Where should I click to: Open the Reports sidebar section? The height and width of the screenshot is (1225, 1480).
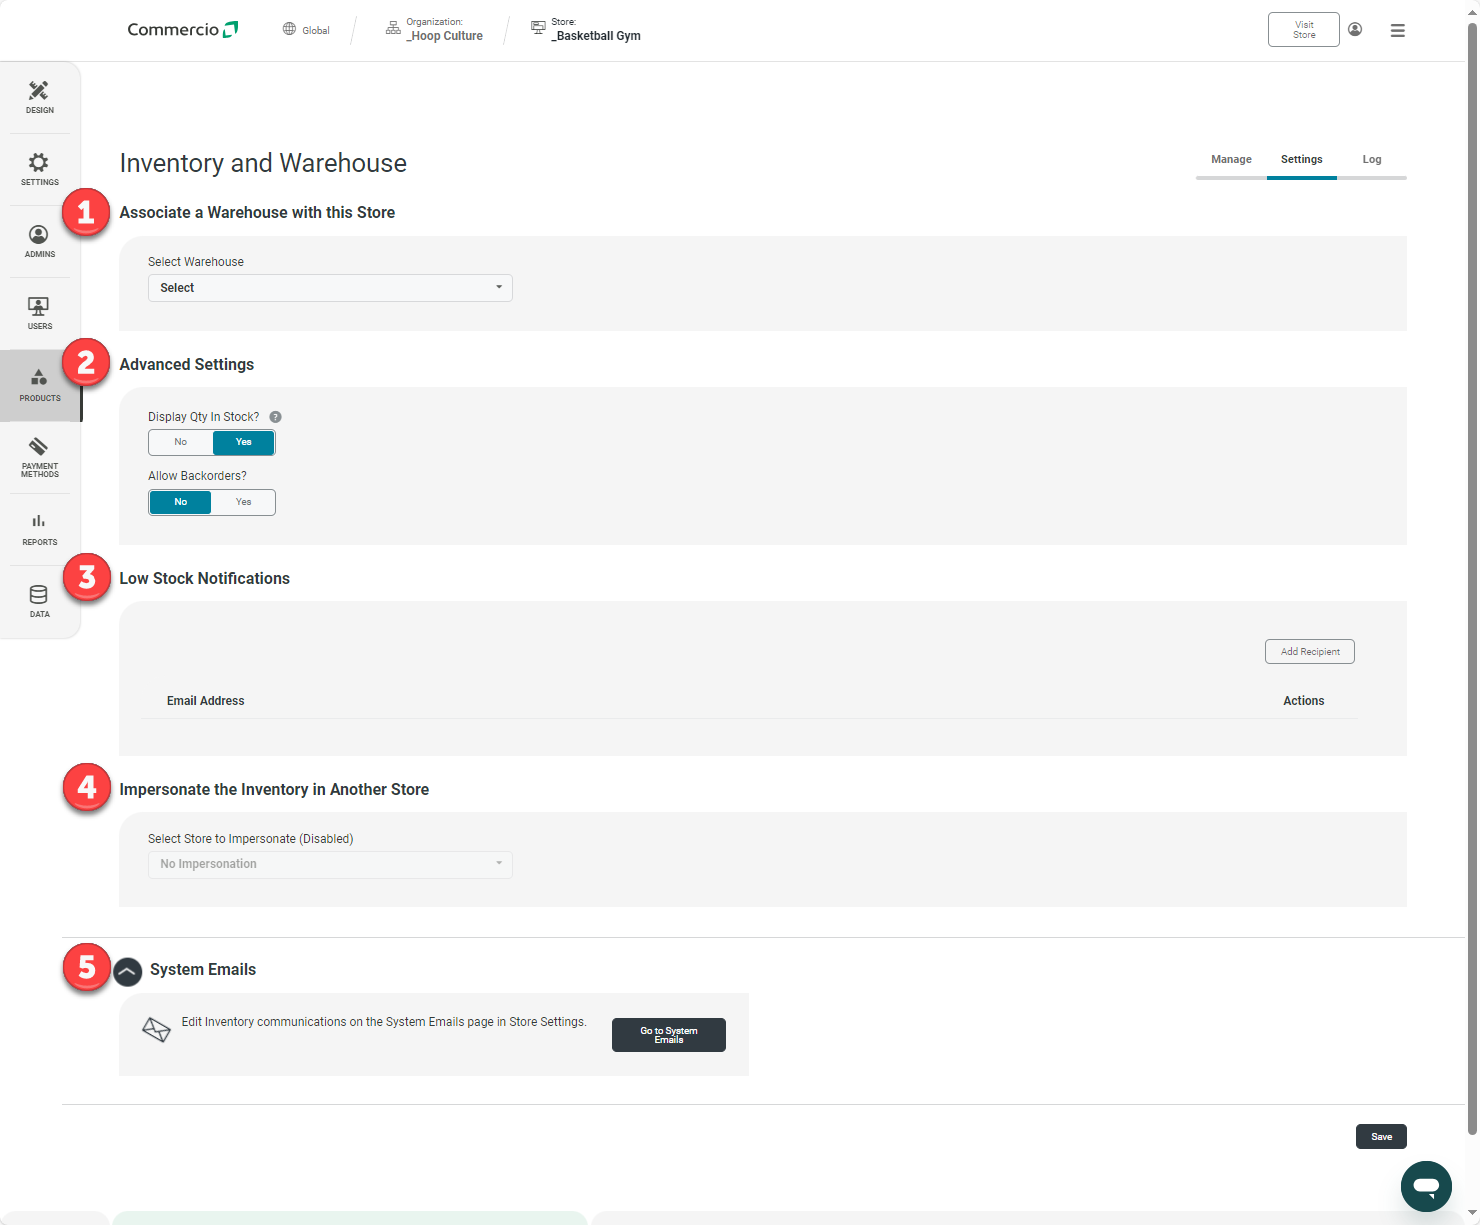pos(40,529)
